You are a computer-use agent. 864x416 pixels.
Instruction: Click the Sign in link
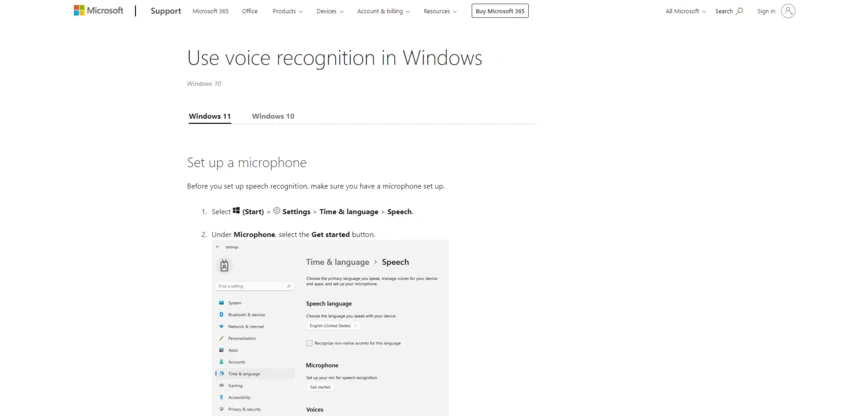tap(766, 11)
